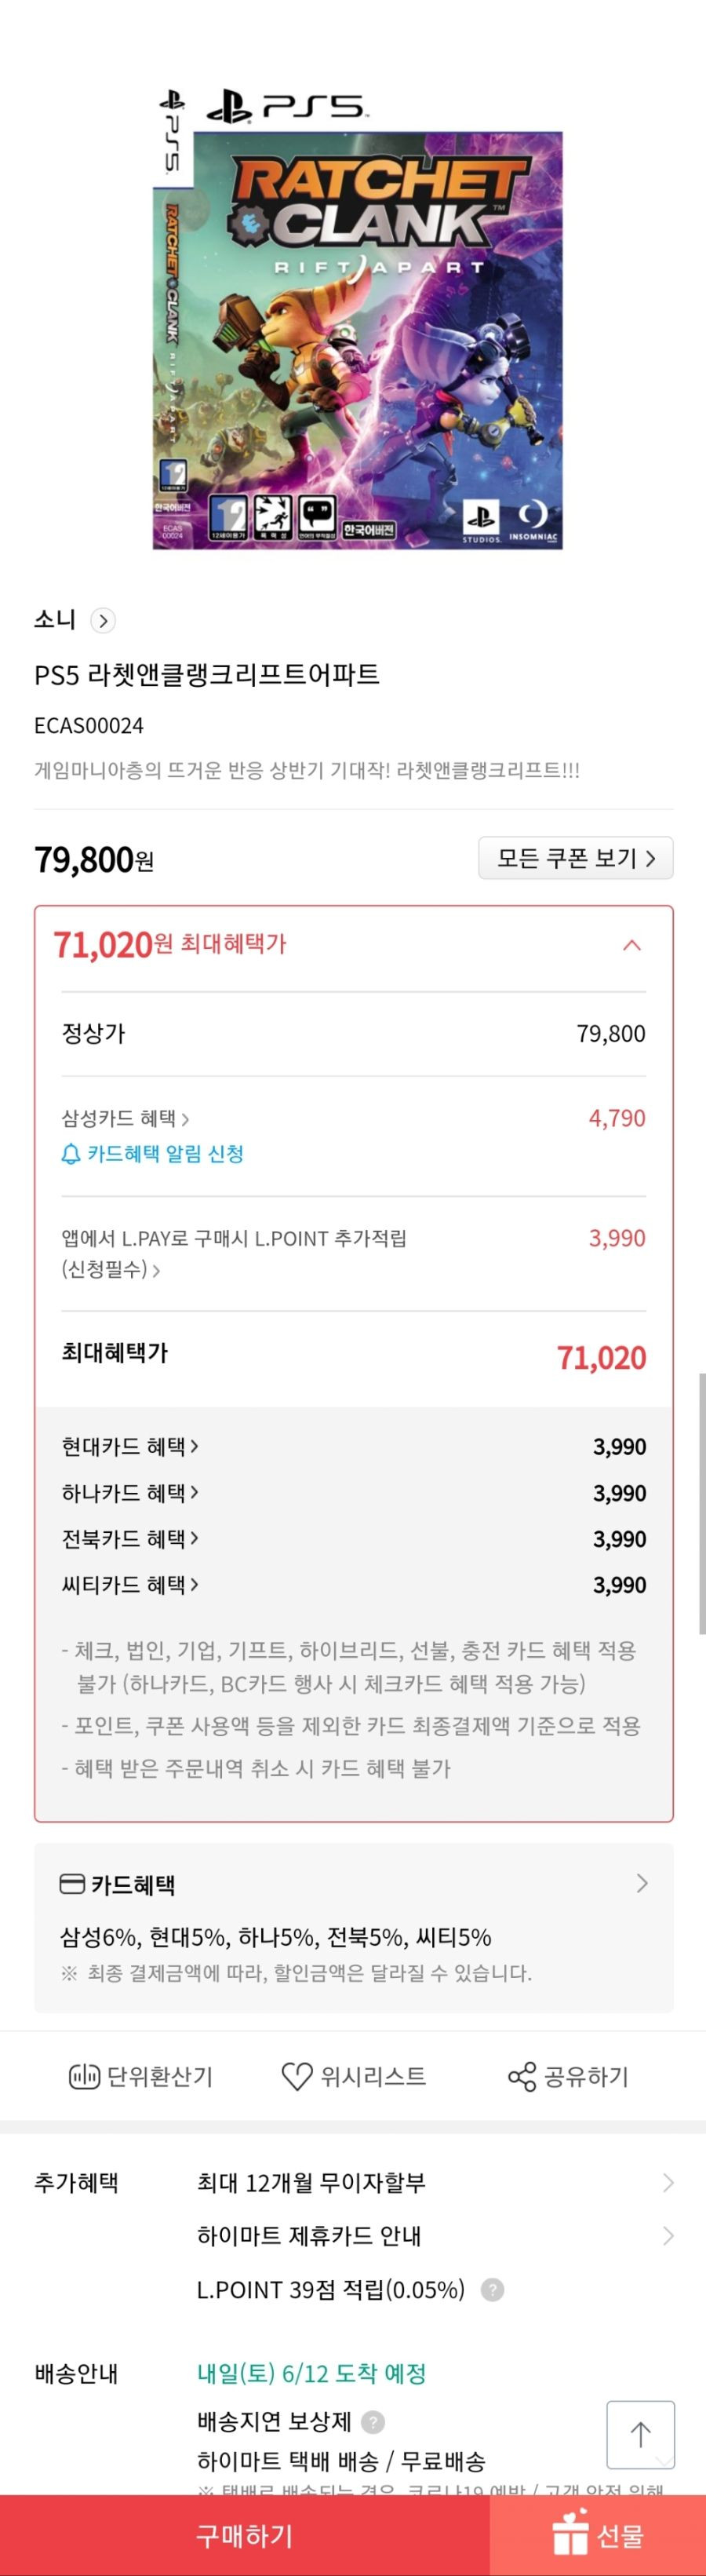Click 모든 쿠폰 보기 button
Image resolution: width=706 pixels, height=2576 pixels.
click(576, 858)
